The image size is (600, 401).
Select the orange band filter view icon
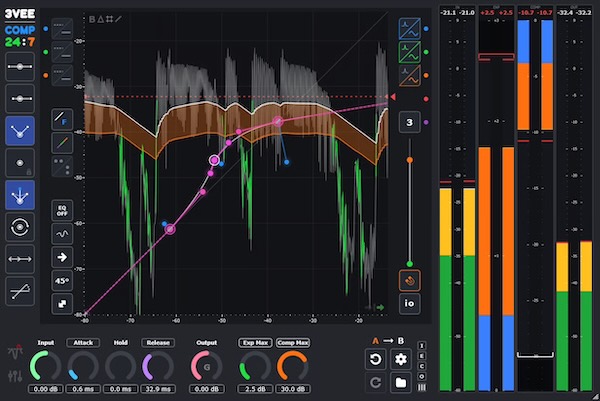tap(409, 76)
